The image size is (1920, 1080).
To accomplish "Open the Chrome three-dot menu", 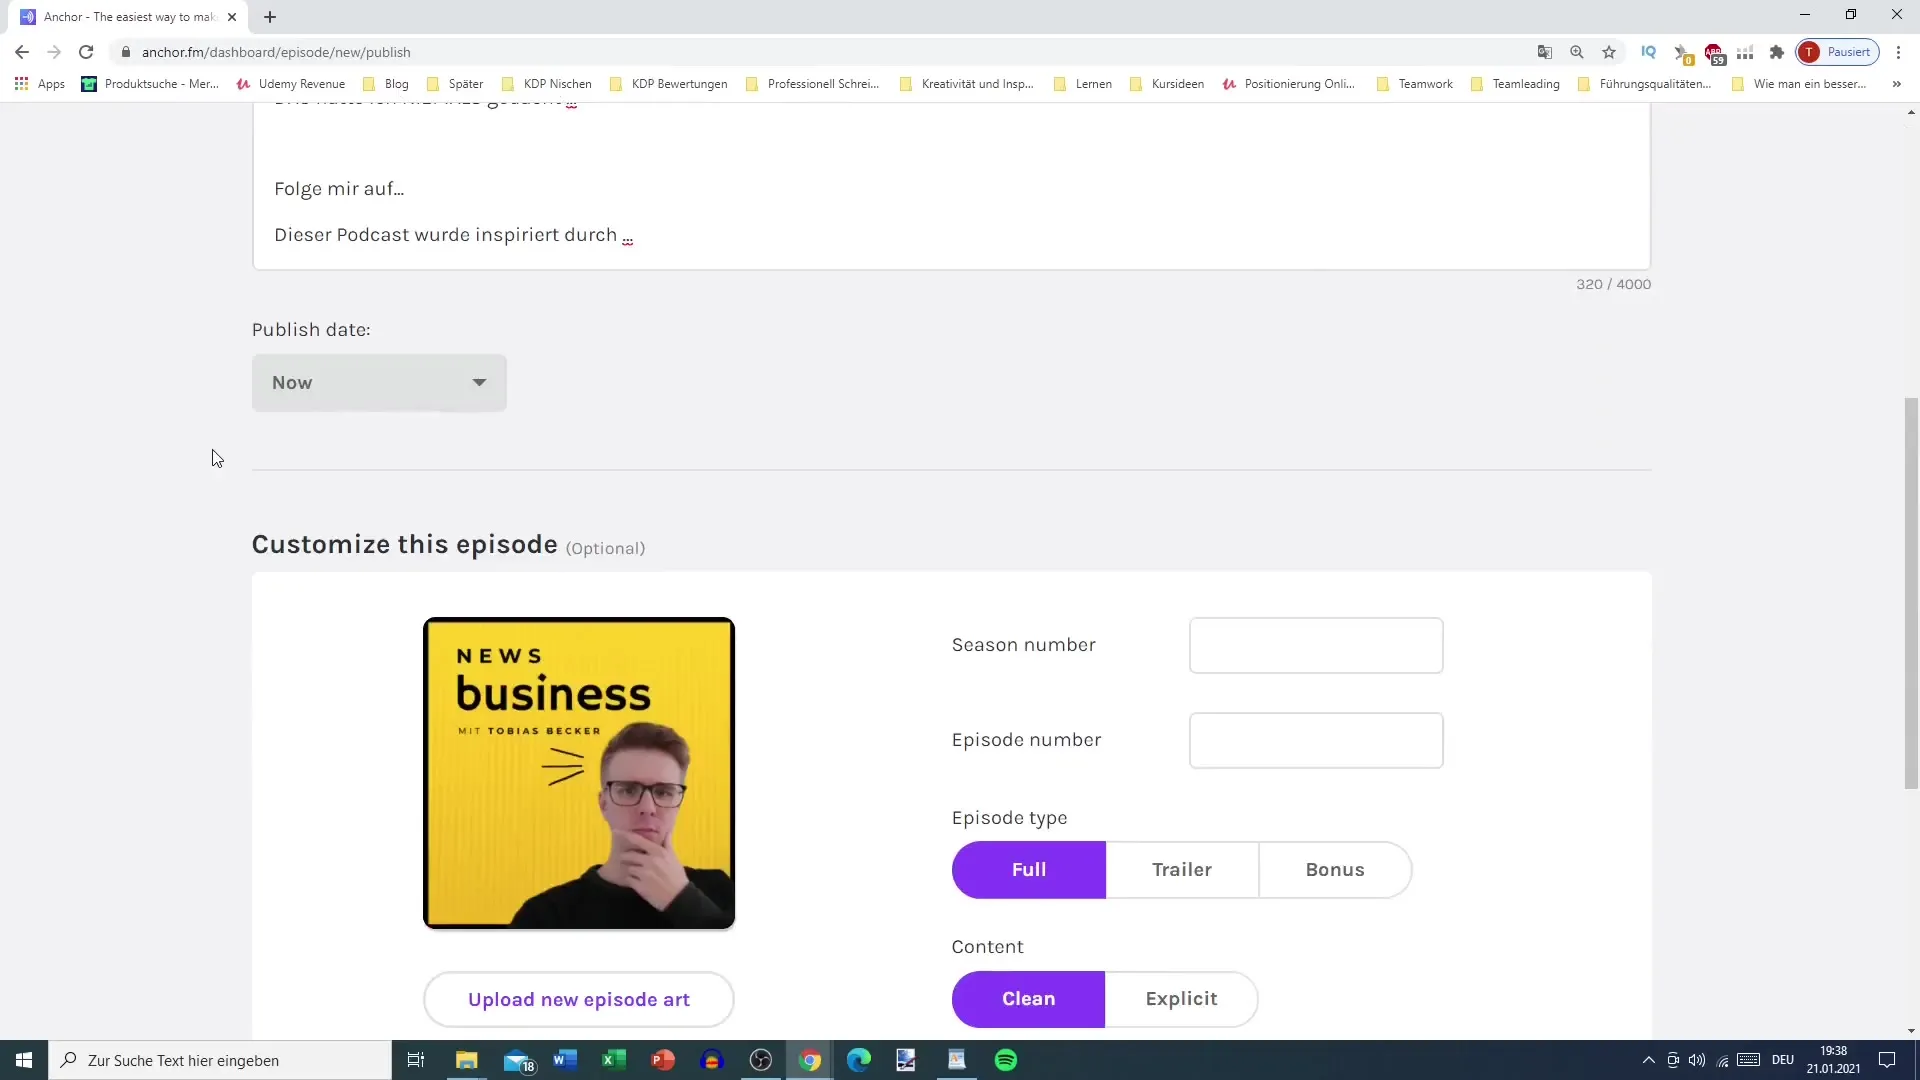I will [x=1899, y=52].
